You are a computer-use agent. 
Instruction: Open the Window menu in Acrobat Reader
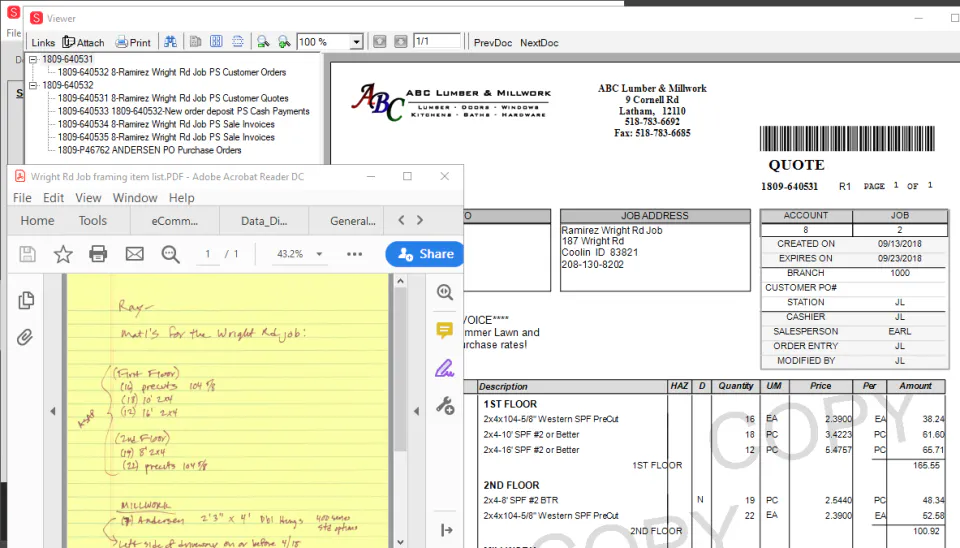pos(135,198)
